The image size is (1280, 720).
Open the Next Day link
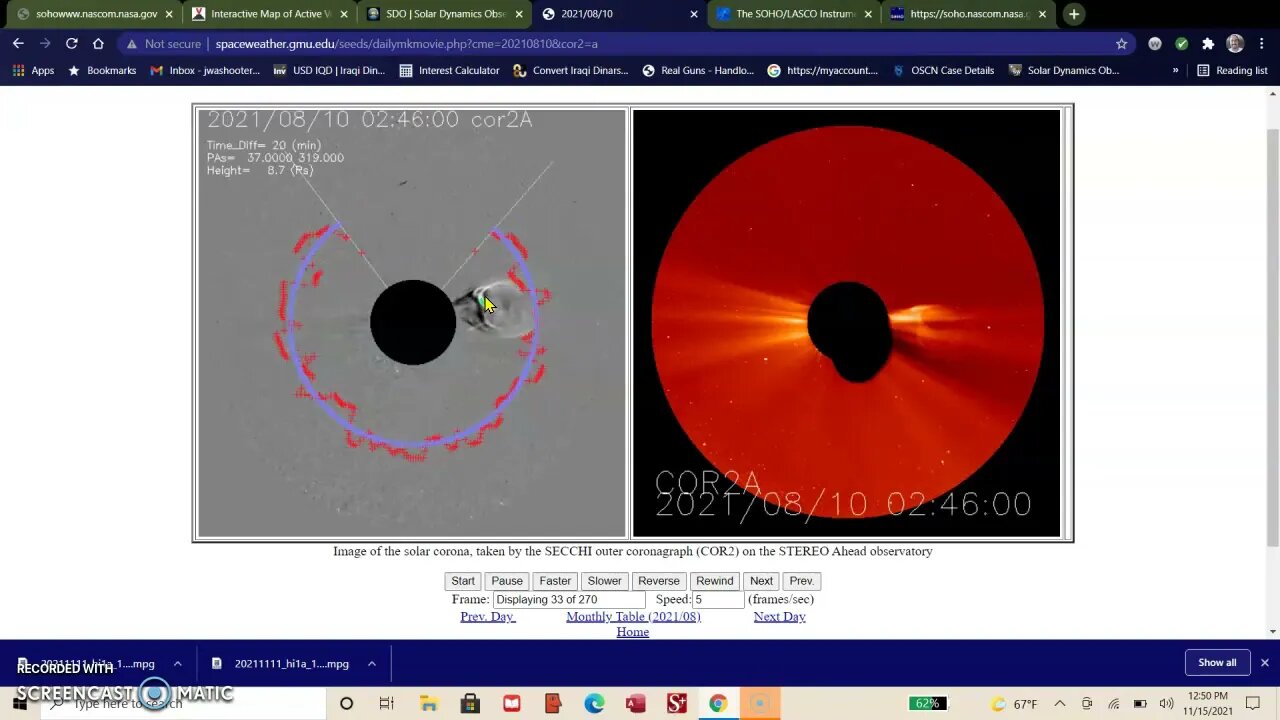coord(779,616)
